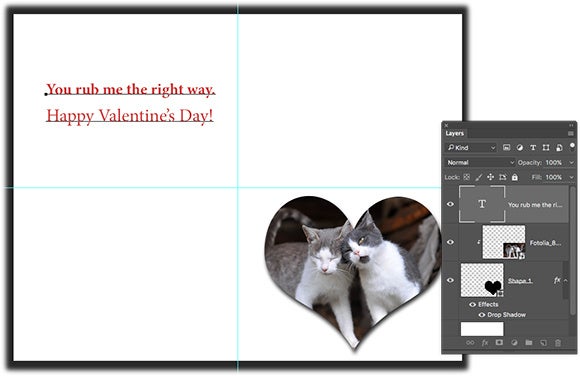
Task: Click Fill 100% value field
Action: pyautogui.click(x=554, y=177)
